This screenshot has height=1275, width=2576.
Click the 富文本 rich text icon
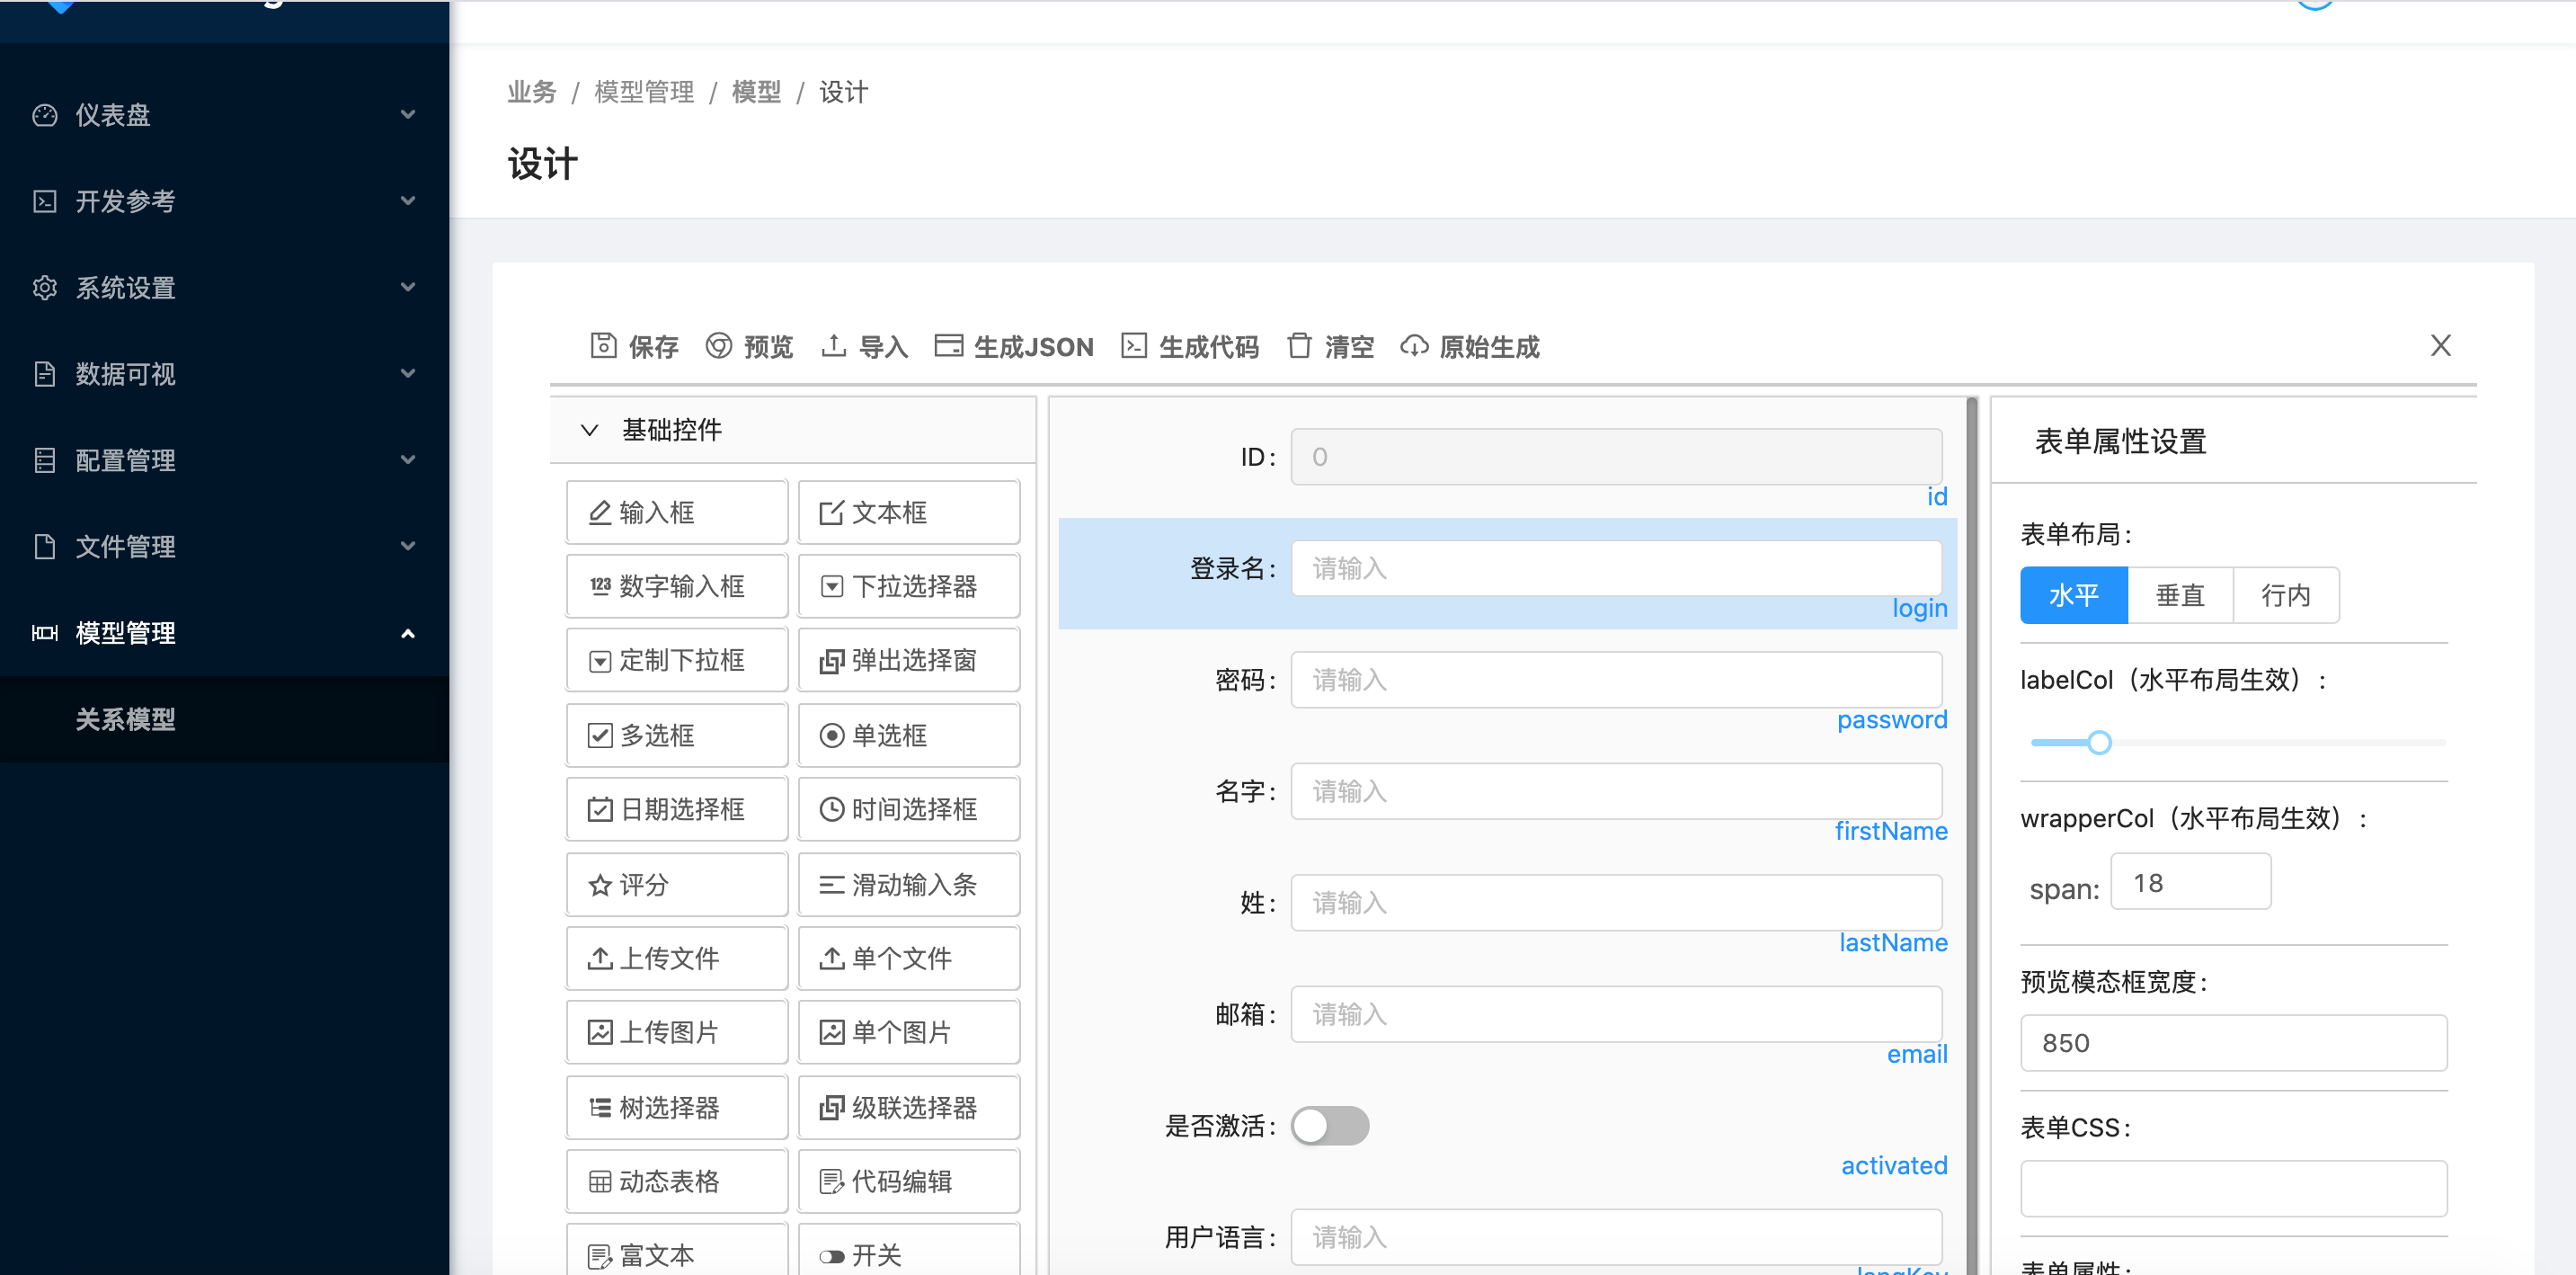pos(599,1256)
